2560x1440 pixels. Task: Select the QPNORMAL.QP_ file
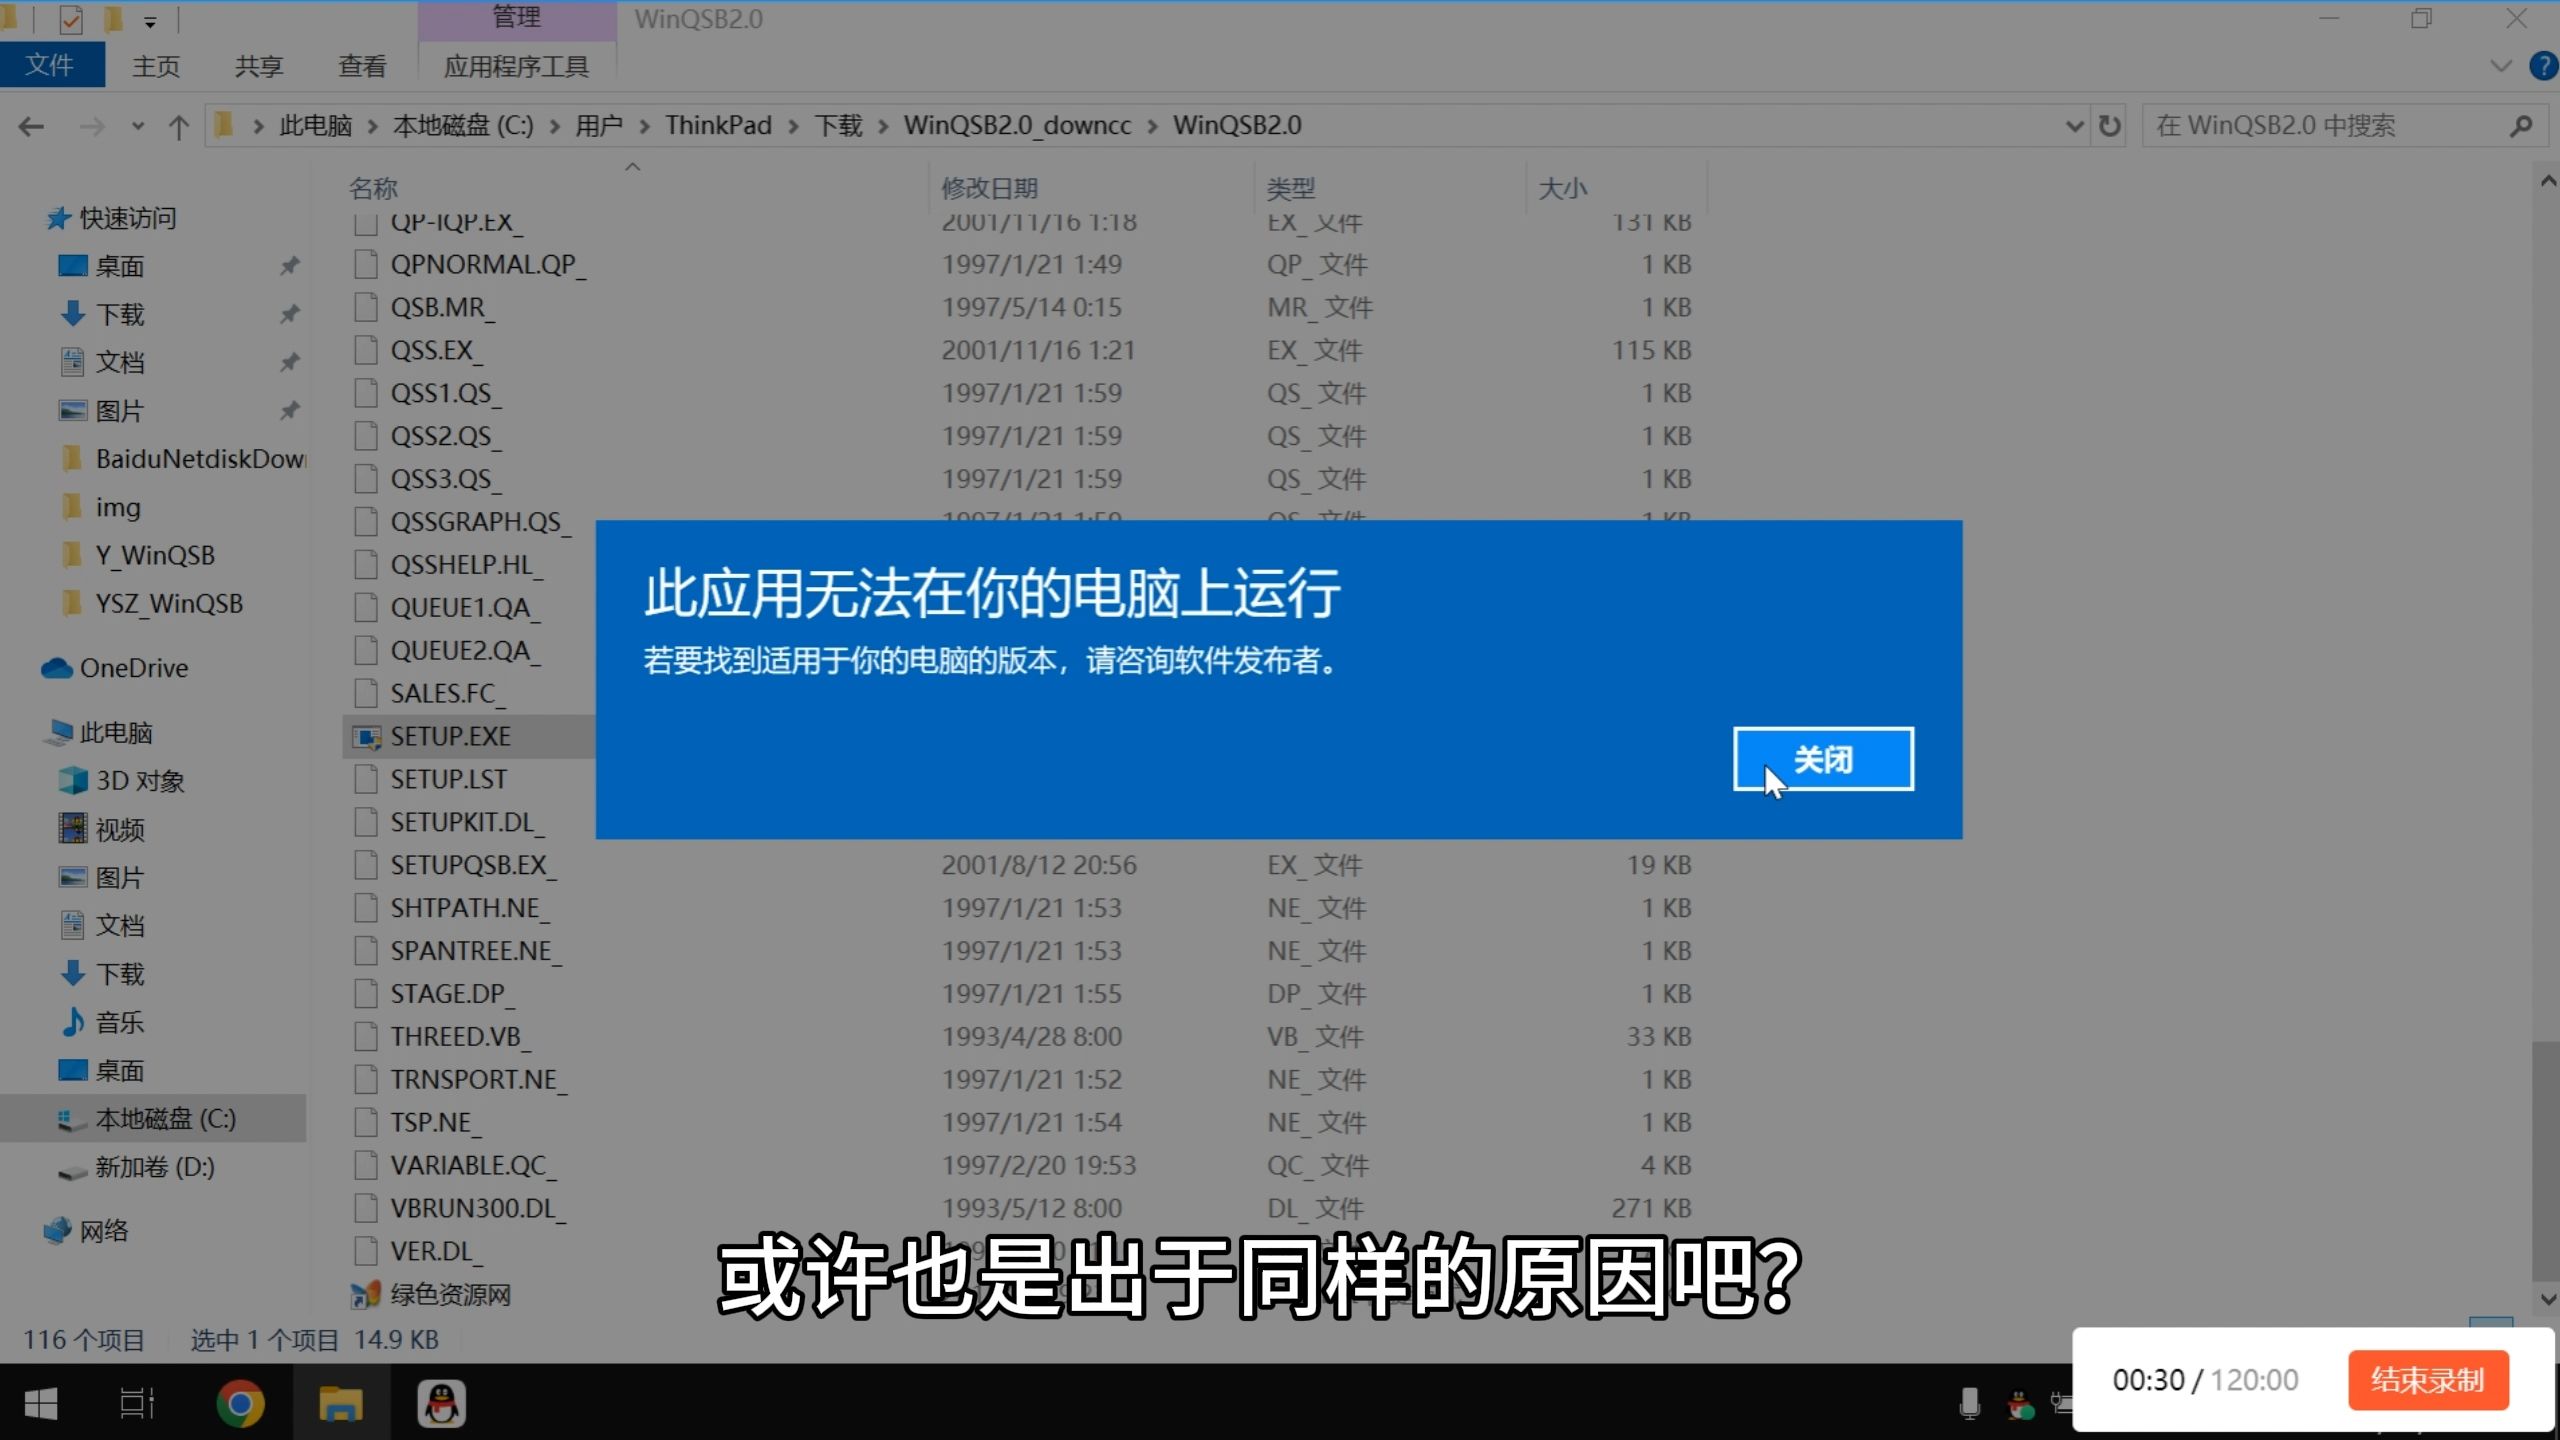click(488, 264)
